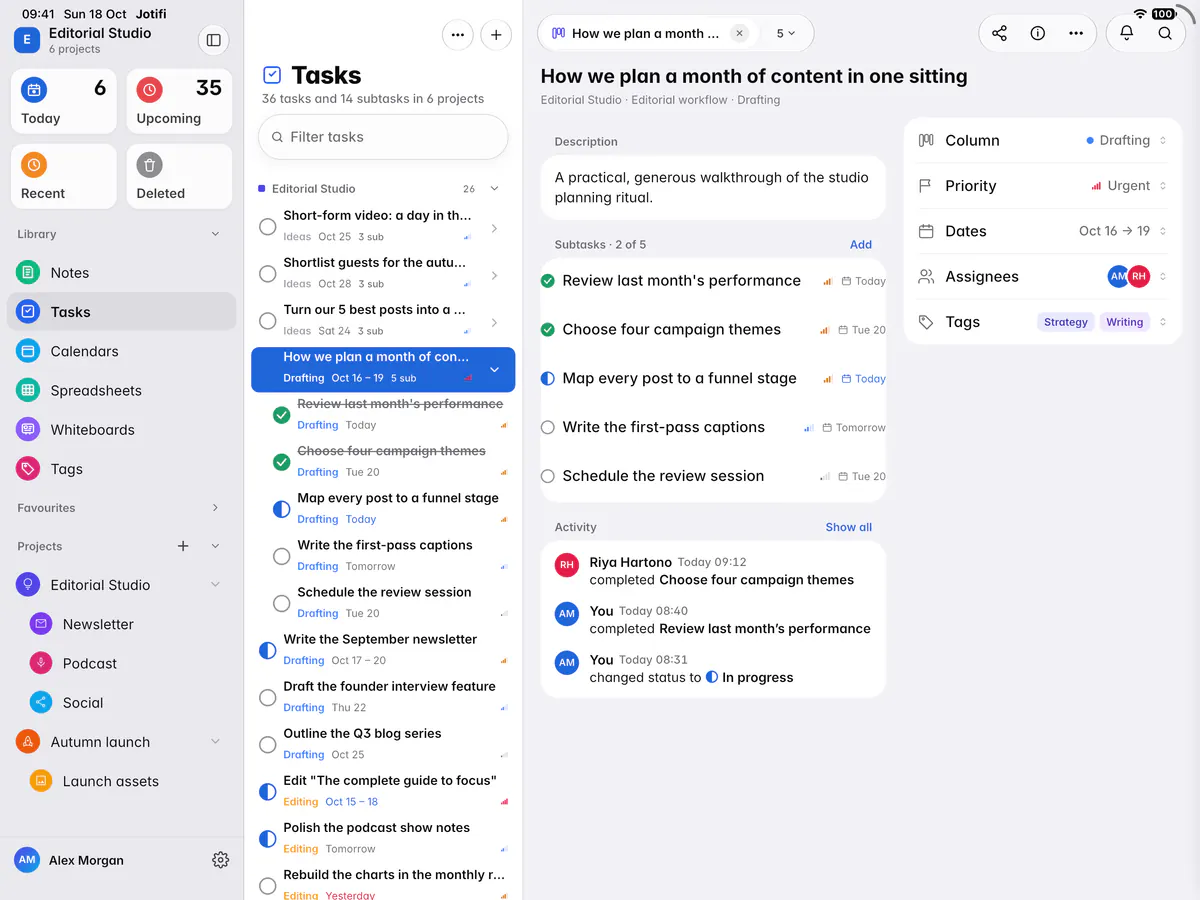The height and width of the screenshot is (900, 1200).
Task: Remove or open the Strategy tag chip
Action: tap(1066, 322)
